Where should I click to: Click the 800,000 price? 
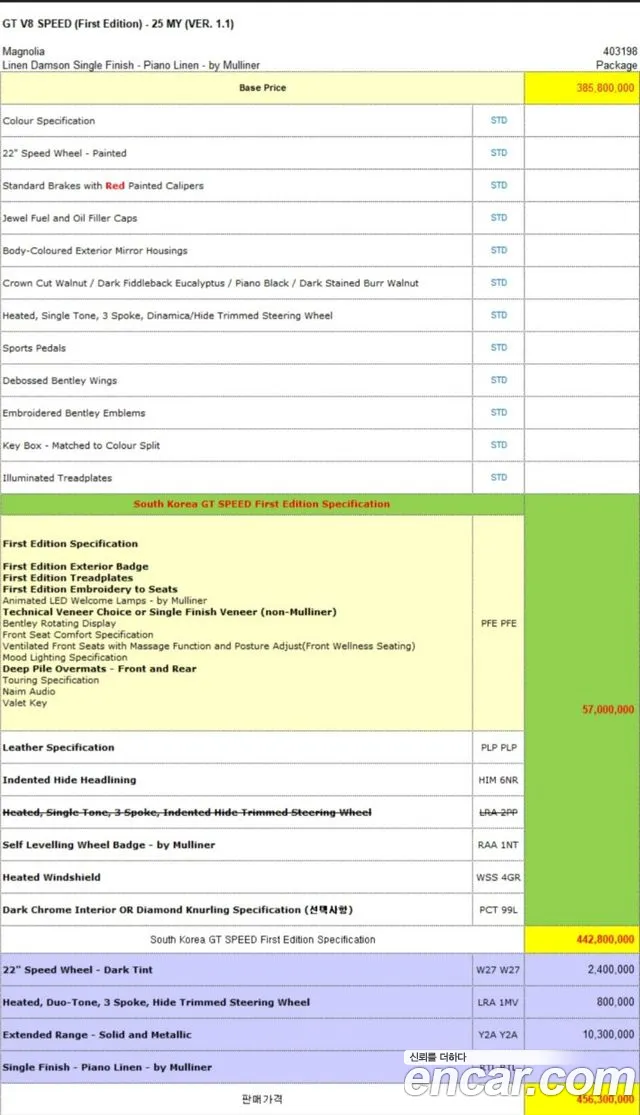(x=615, y=1002)
